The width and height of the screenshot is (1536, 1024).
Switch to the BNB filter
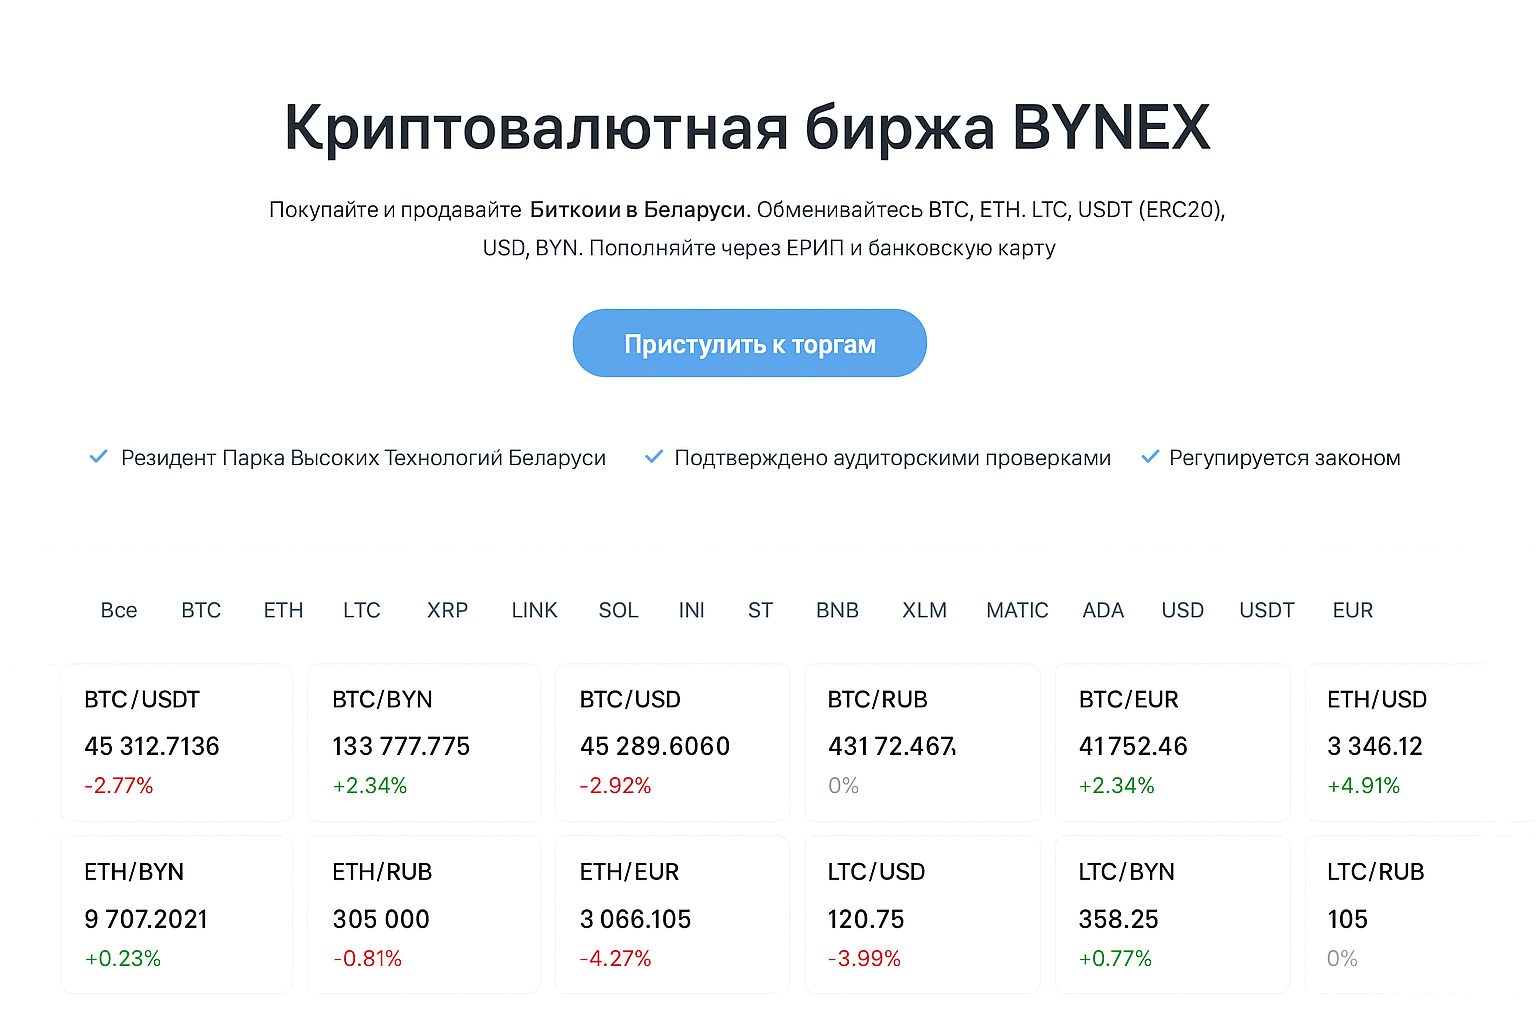coord(836,610)
